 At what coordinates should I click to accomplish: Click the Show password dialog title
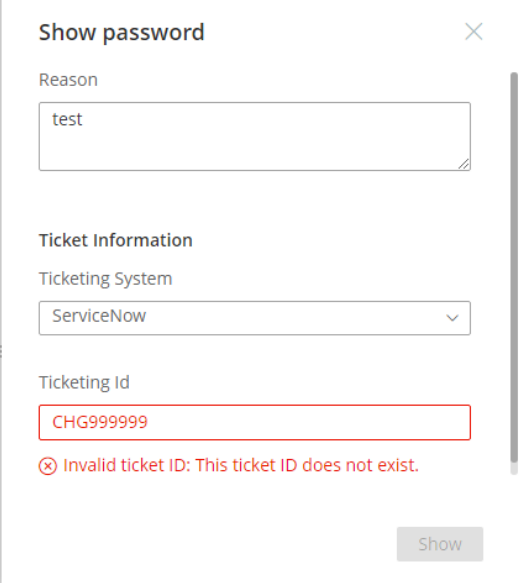pyautogui.click(x=122, y=32)
